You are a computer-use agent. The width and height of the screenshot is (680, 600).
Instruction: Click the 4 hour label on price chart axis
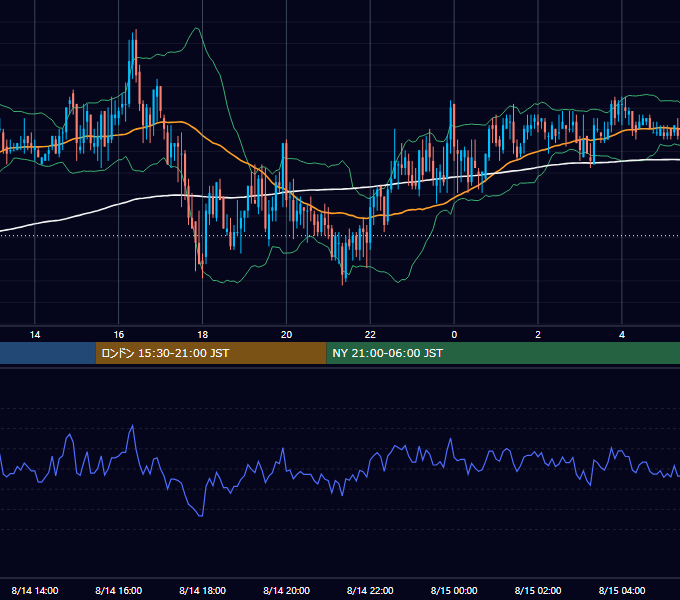click(x=622, y=335)
